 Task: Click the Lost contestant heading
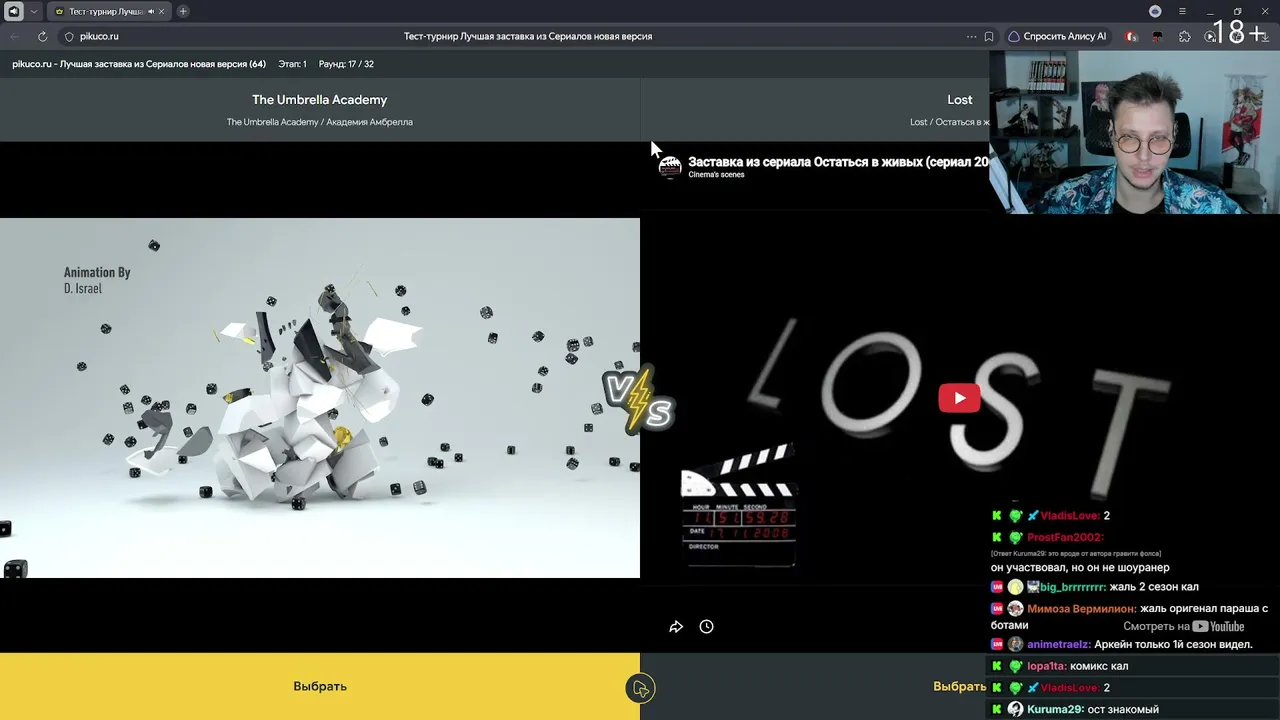[x=960, y=100]
